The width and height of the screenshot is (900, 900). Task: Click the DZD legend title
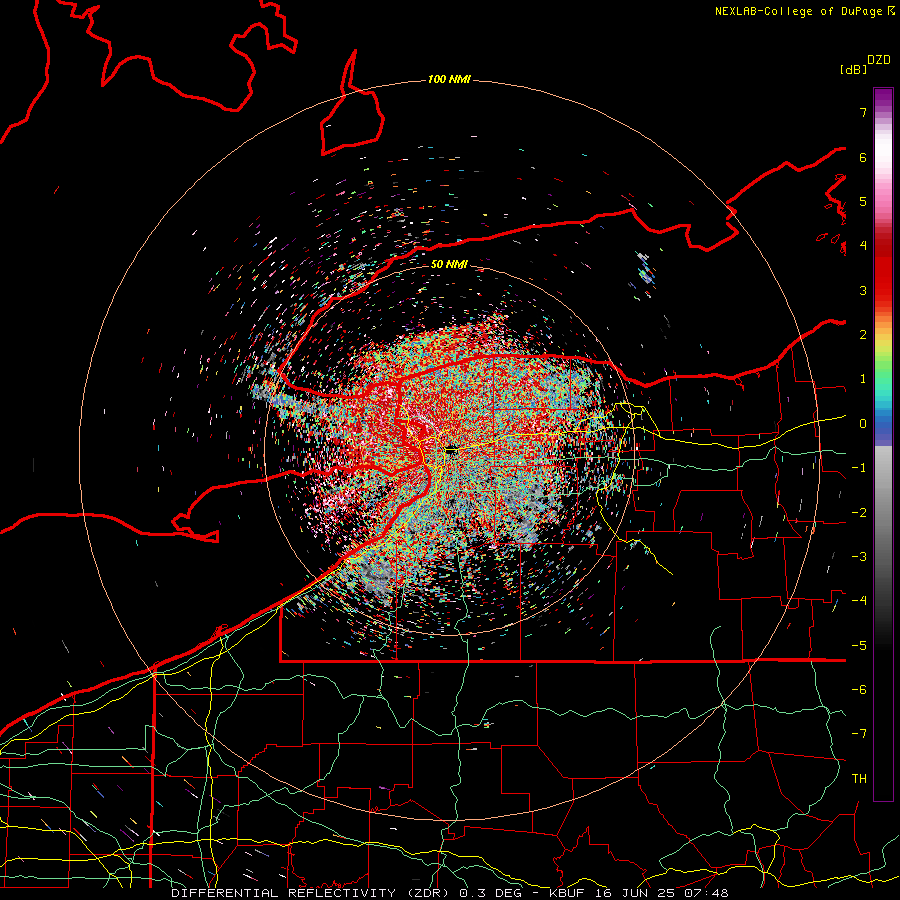tap(879, 60)
